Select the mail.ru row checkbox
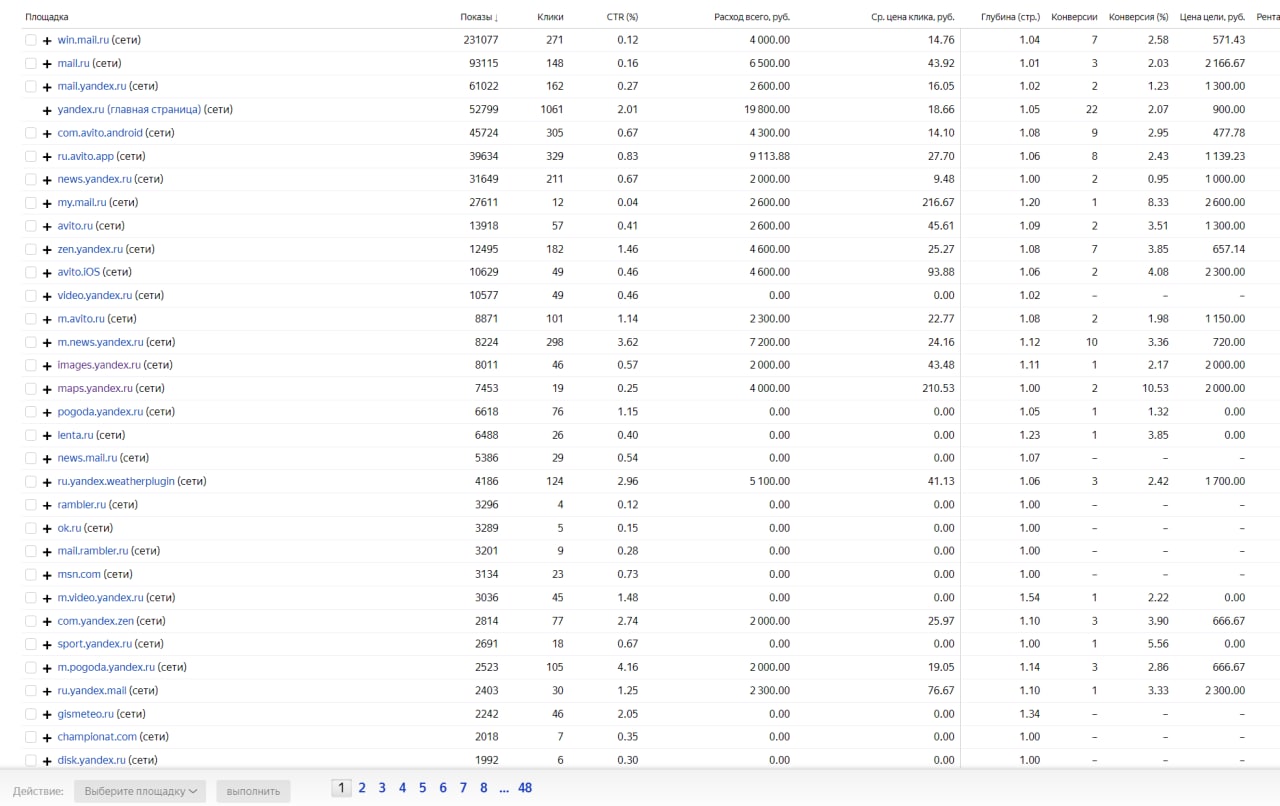 point(31,63)
